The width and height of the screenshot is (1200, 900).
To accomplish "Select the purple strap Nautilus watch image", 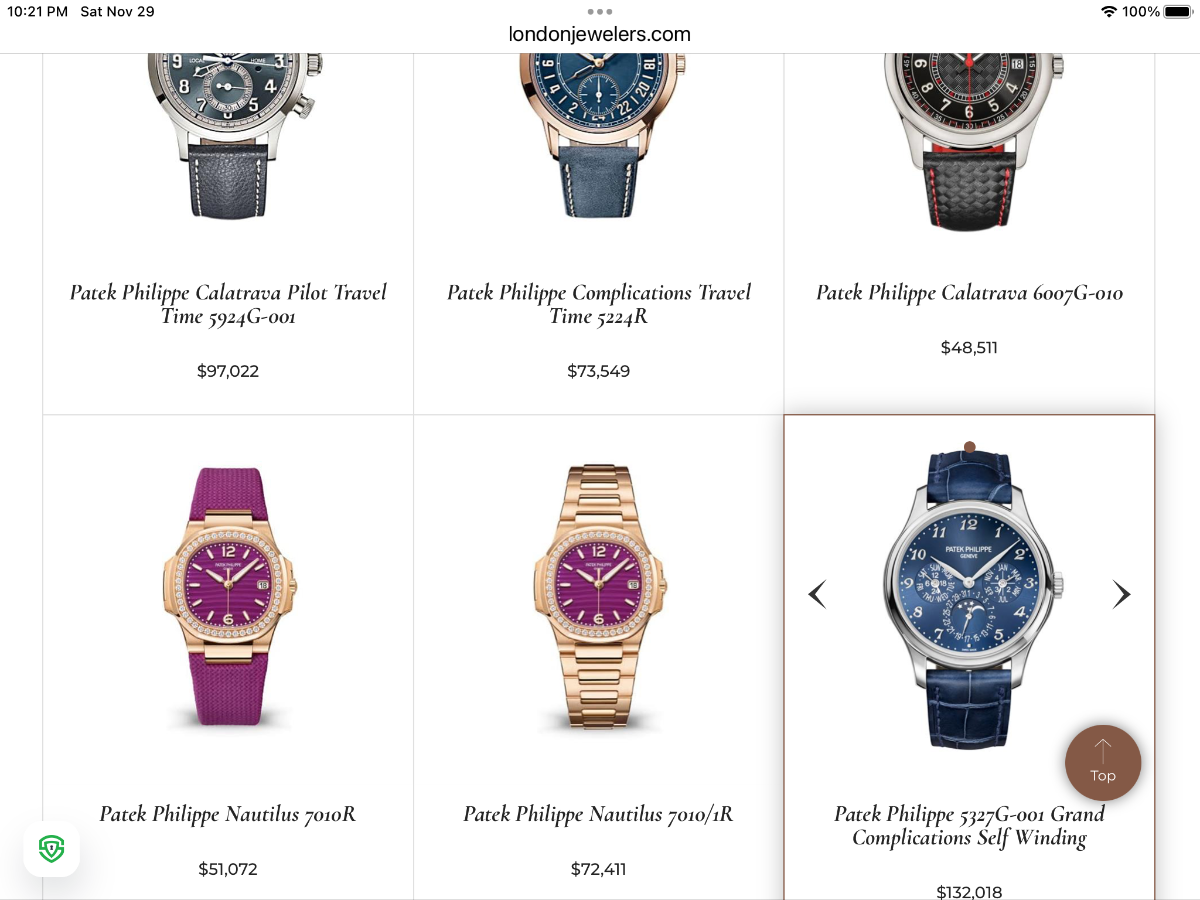I will [228, 595].
